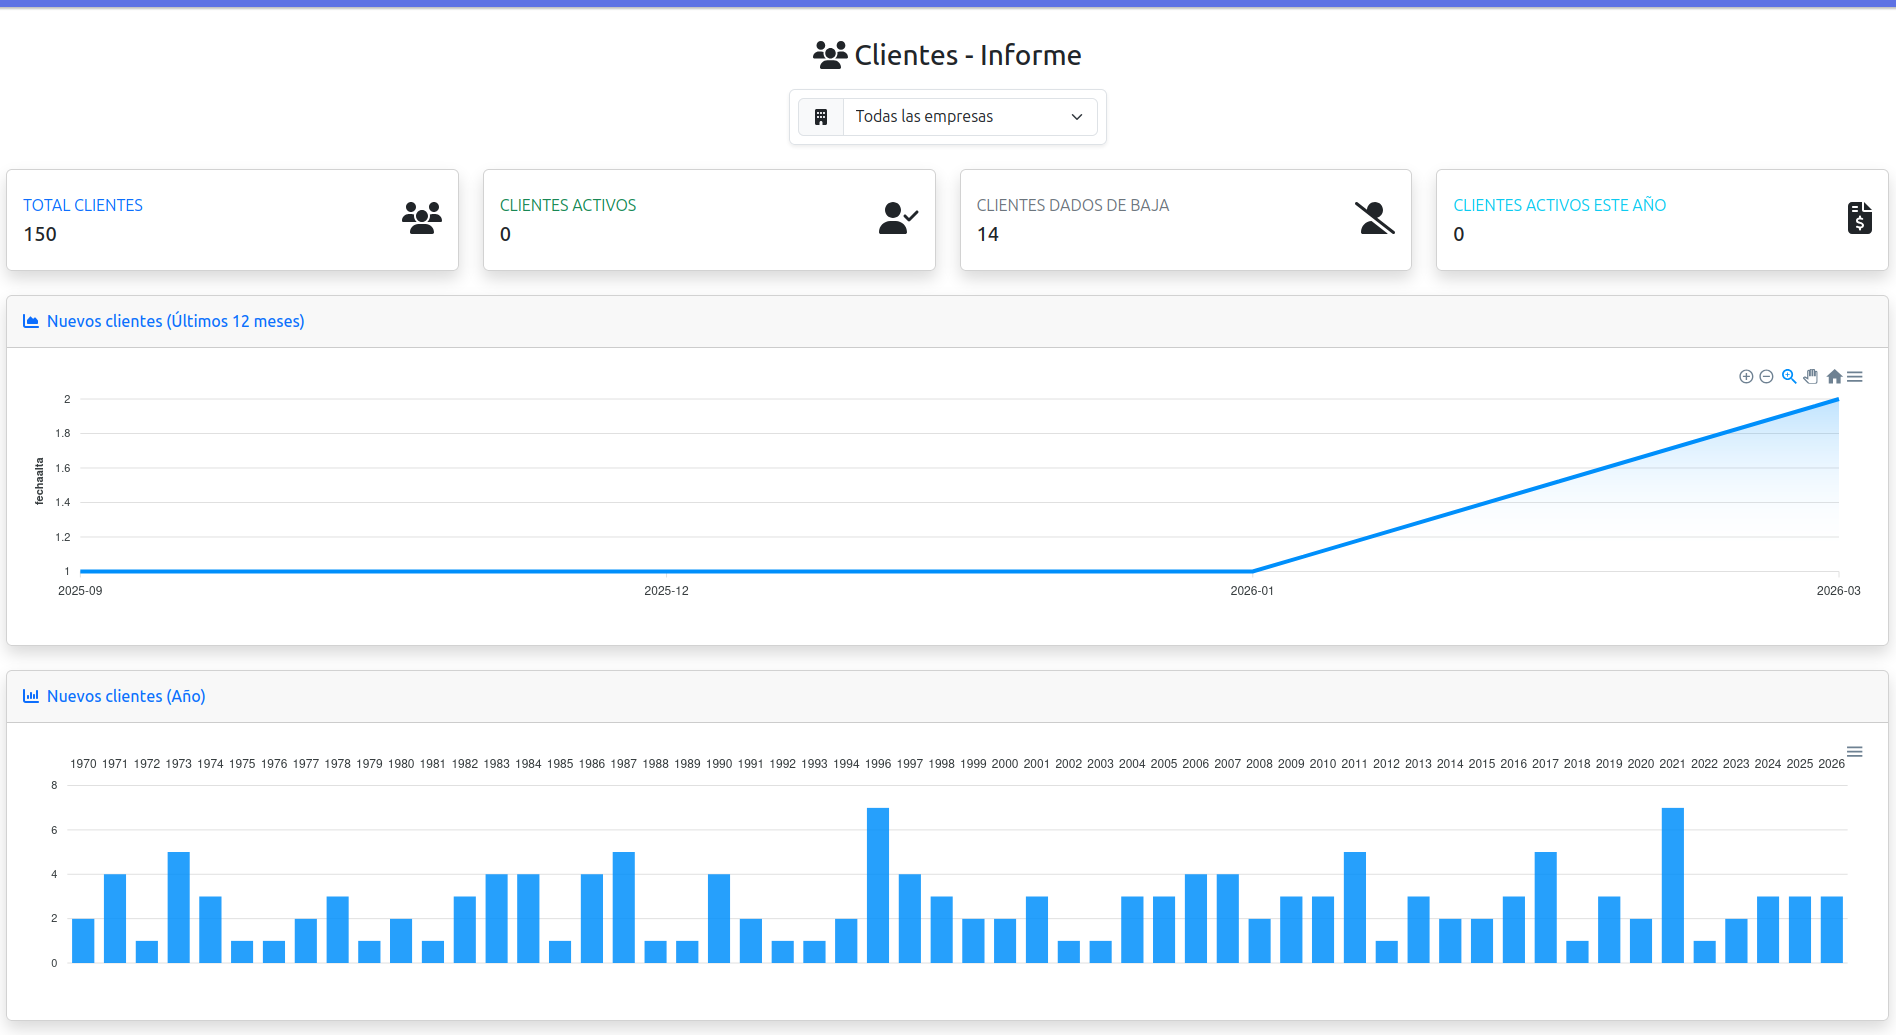Screen dimensions: 1896x1035
Task: Open the line chart hamburger menu
Action: click(x=1855, y=377)
